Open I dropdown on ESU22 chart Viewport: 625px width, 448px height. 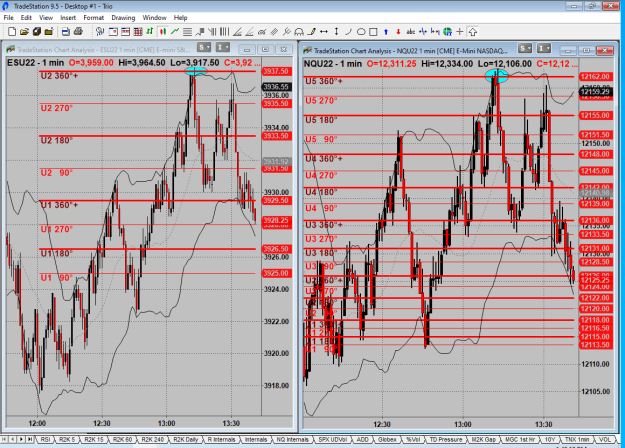tap(222, 48)
